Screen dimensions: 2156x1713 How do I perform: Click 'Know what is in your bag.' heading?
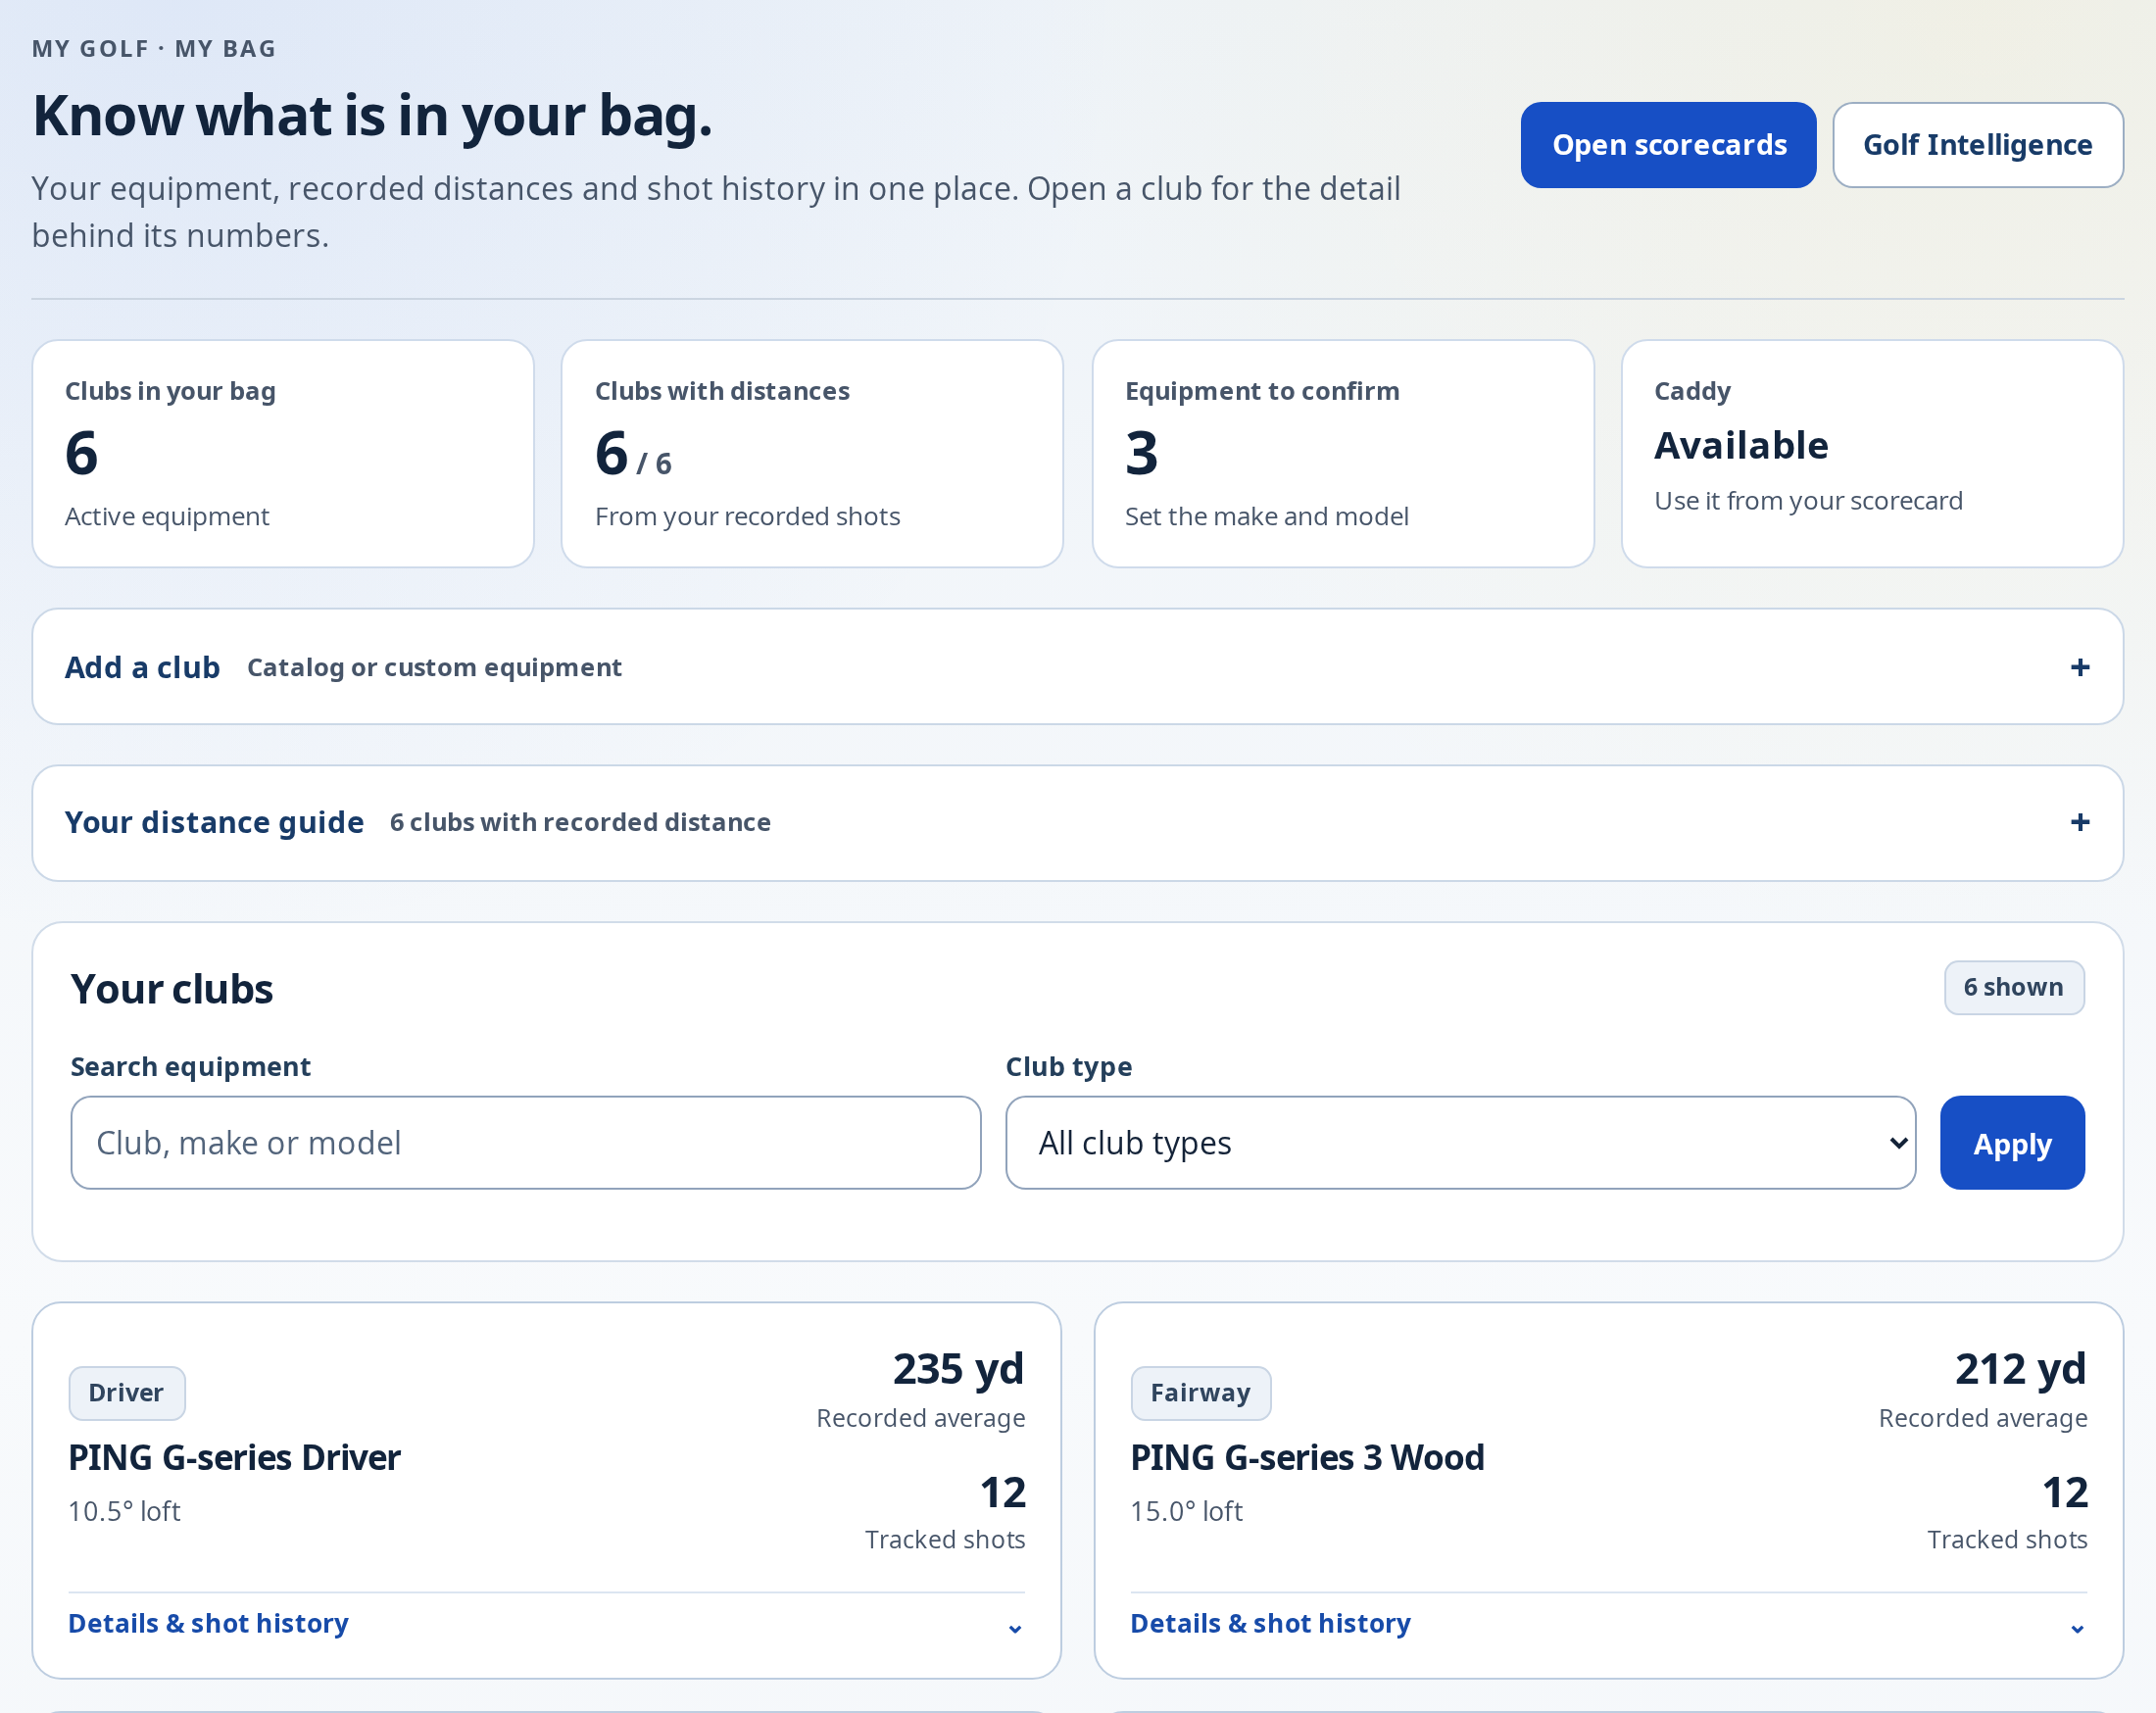point(372,116)
